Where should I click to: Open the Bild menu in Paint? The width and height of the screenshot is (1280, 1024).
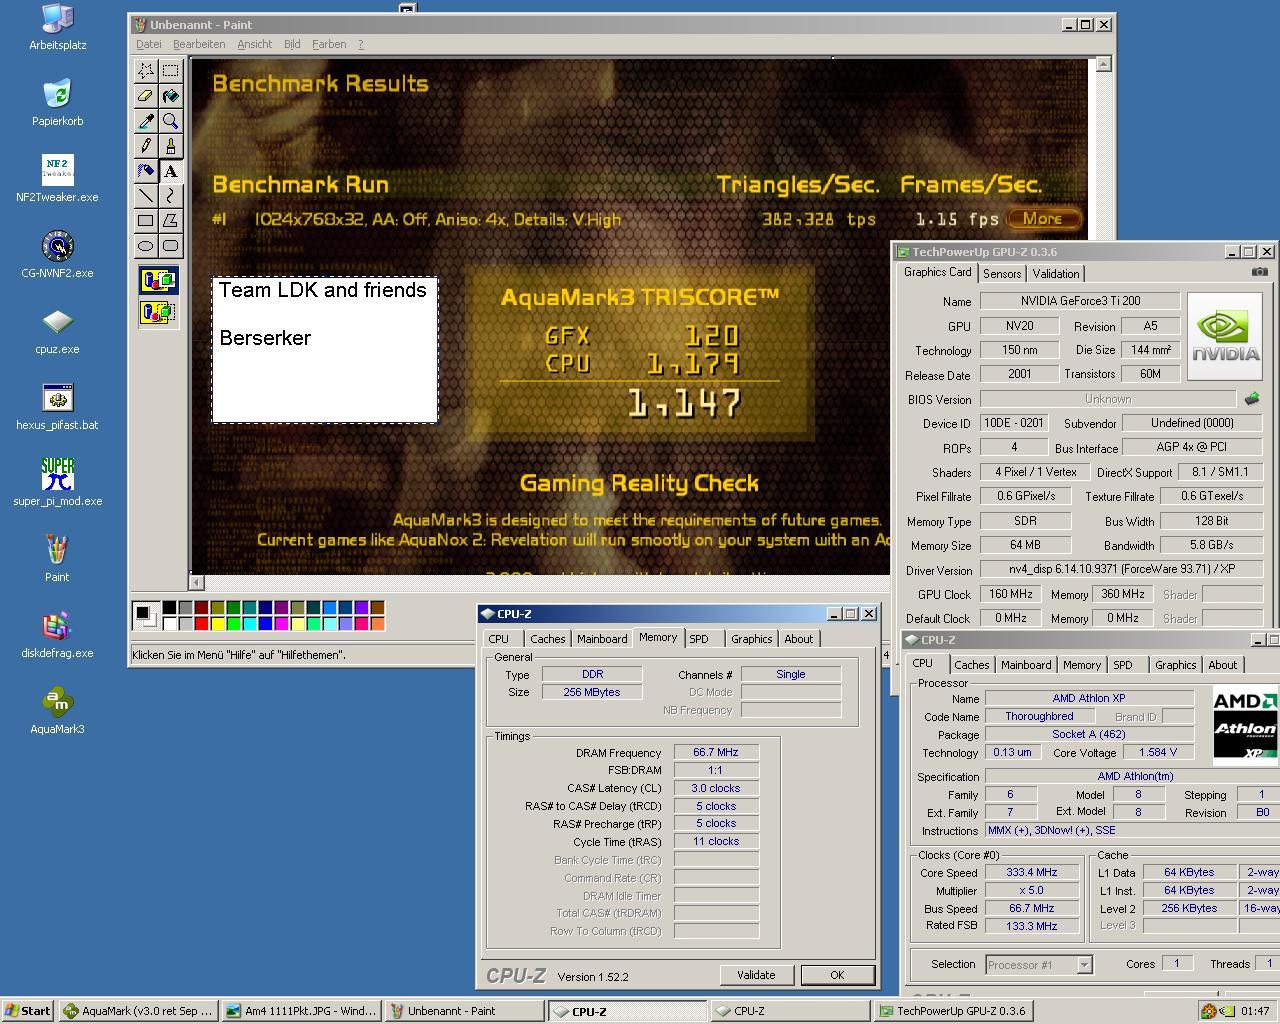coord(292,44)
